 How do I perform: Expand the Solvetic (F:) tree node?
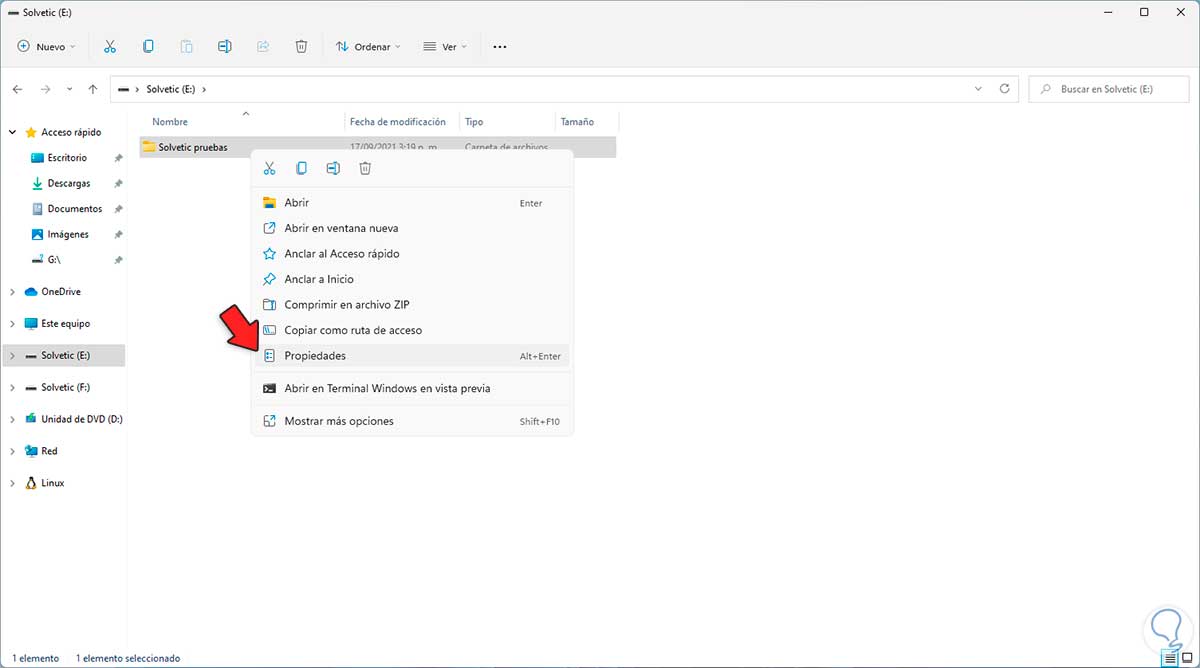pyautogui.click(x=13, y=387)
